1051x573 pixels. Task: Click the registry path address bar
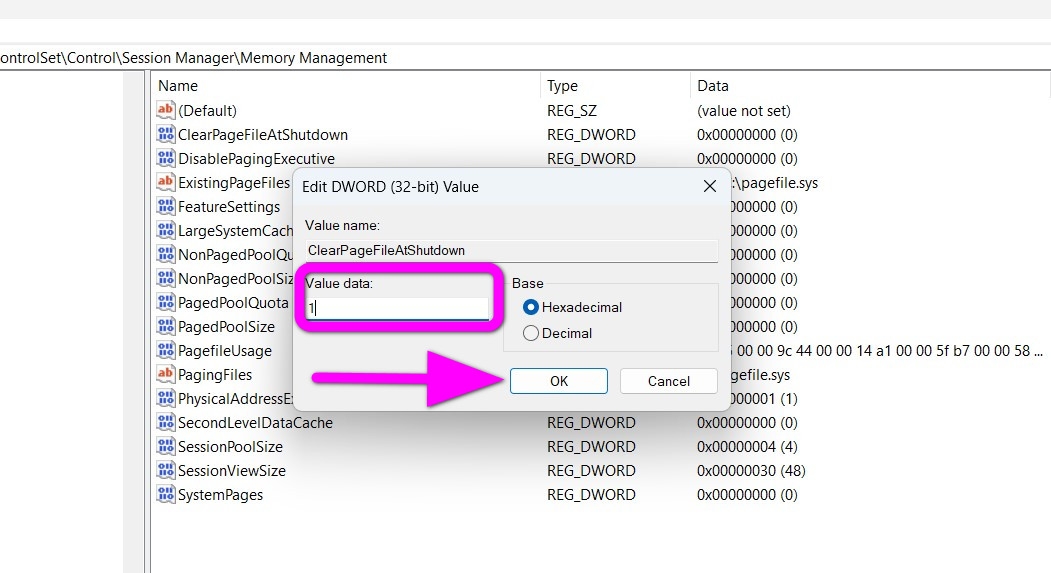526,58
